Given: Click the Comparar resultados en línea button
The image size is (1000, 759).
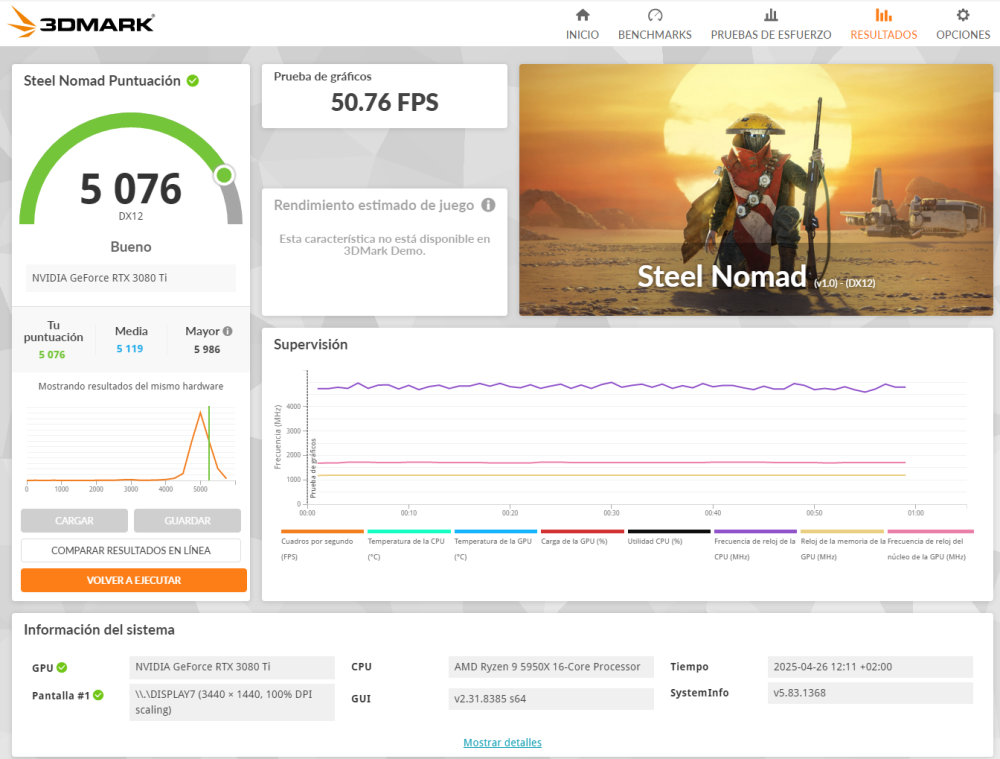Looking at the screenshot, I should [131, 550].
